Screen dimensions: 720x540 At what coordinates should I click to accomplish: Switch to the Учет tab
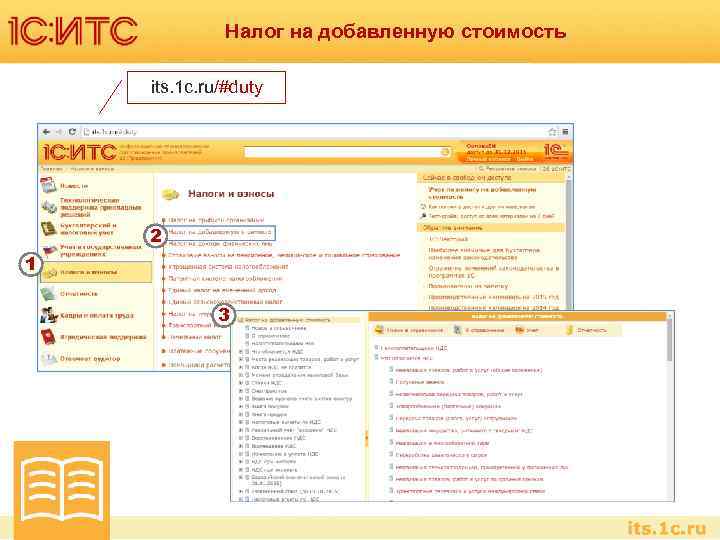coord(527,330)
